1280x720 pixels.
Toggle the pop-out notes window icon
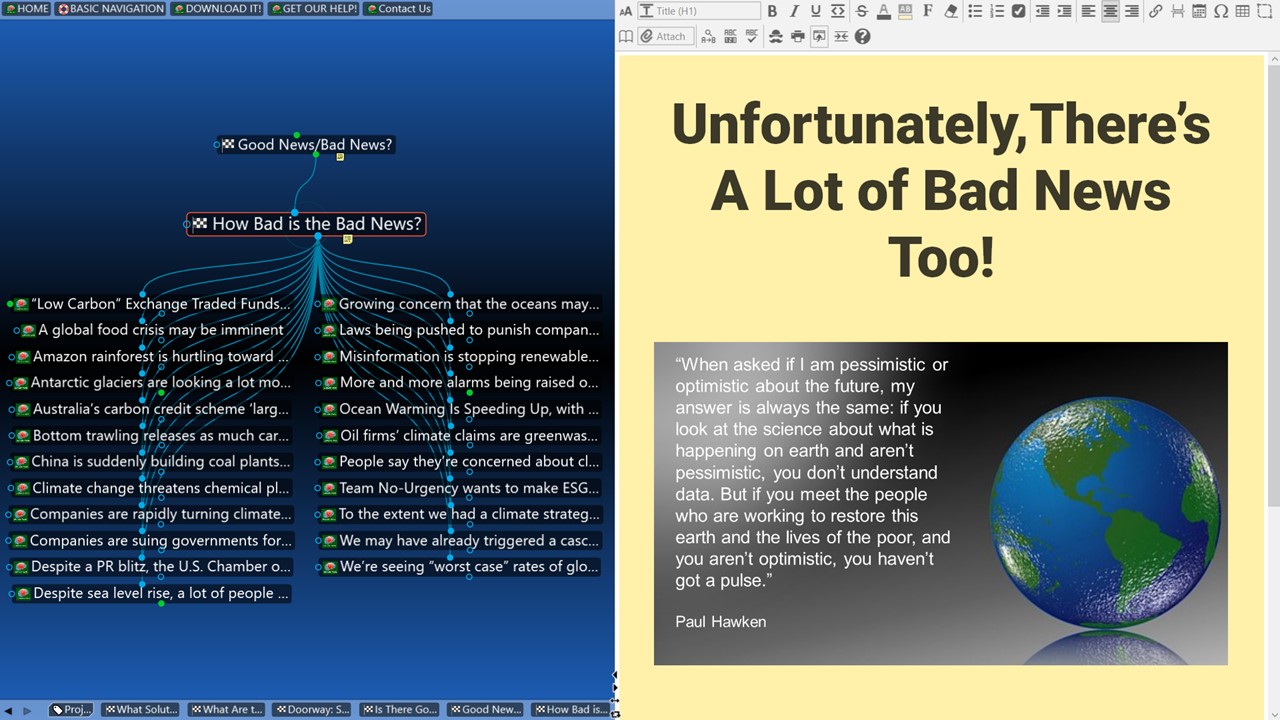tap(819, 36)
